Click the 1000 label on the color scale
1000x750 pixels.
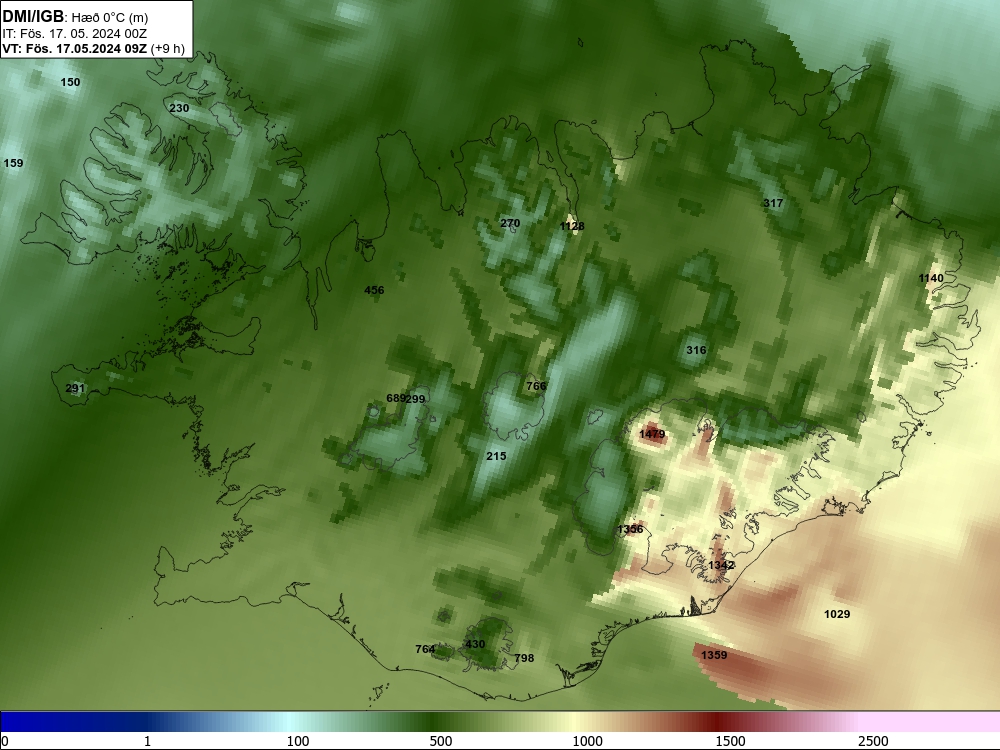coord(587,741)
